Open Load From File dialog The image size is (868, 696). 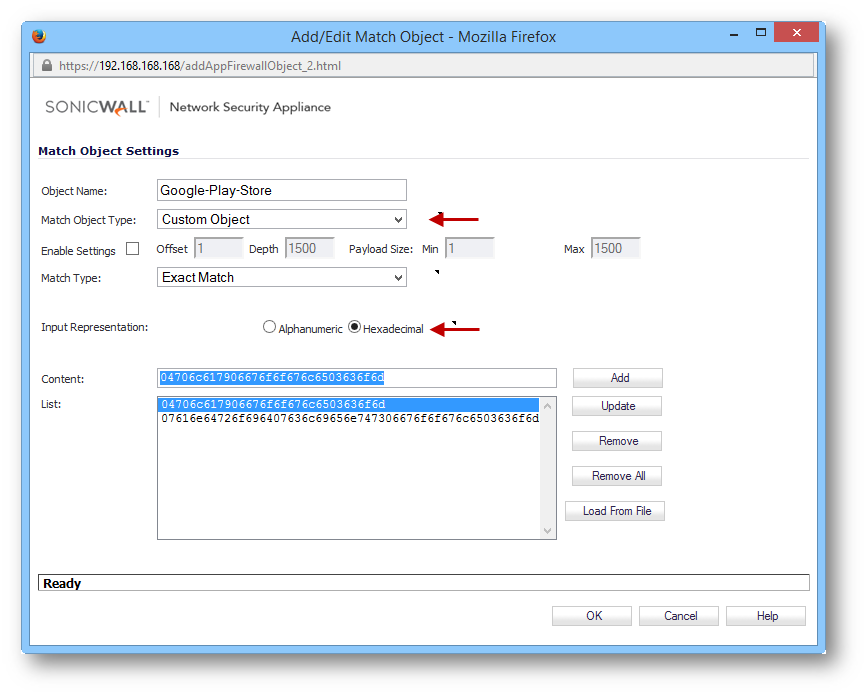pos(616,511)
